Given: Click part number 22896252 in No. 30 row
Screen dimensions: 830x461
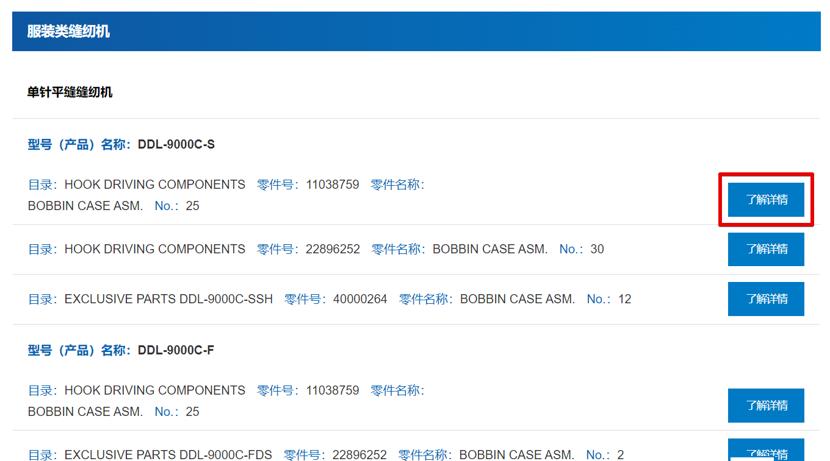Looking at the screenshot, I should pos(332,249).
